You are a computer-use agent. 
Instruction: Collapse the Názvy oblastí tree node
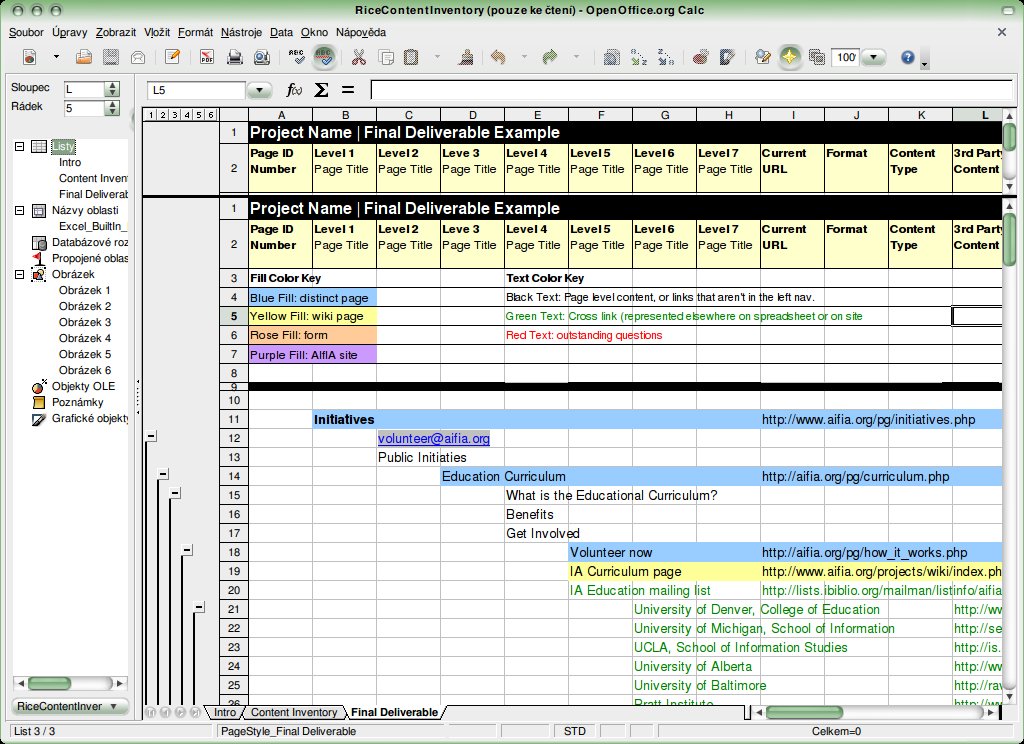tap(20, 210)
